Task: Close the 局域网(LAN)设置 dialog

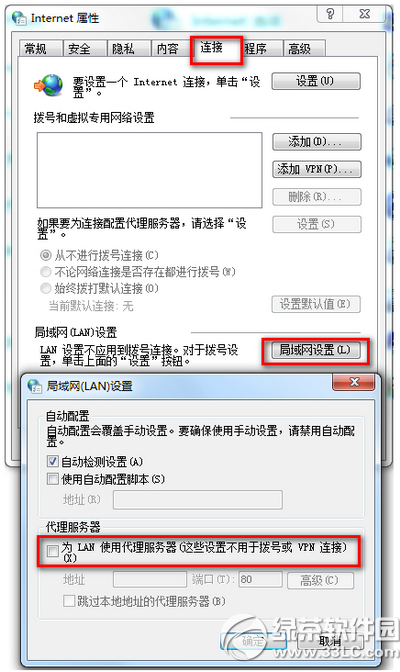Action: (x=354, y=382)
